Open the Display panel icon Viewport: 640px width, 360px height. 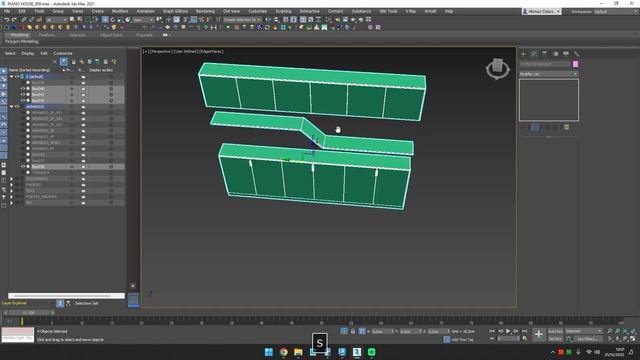566,54
